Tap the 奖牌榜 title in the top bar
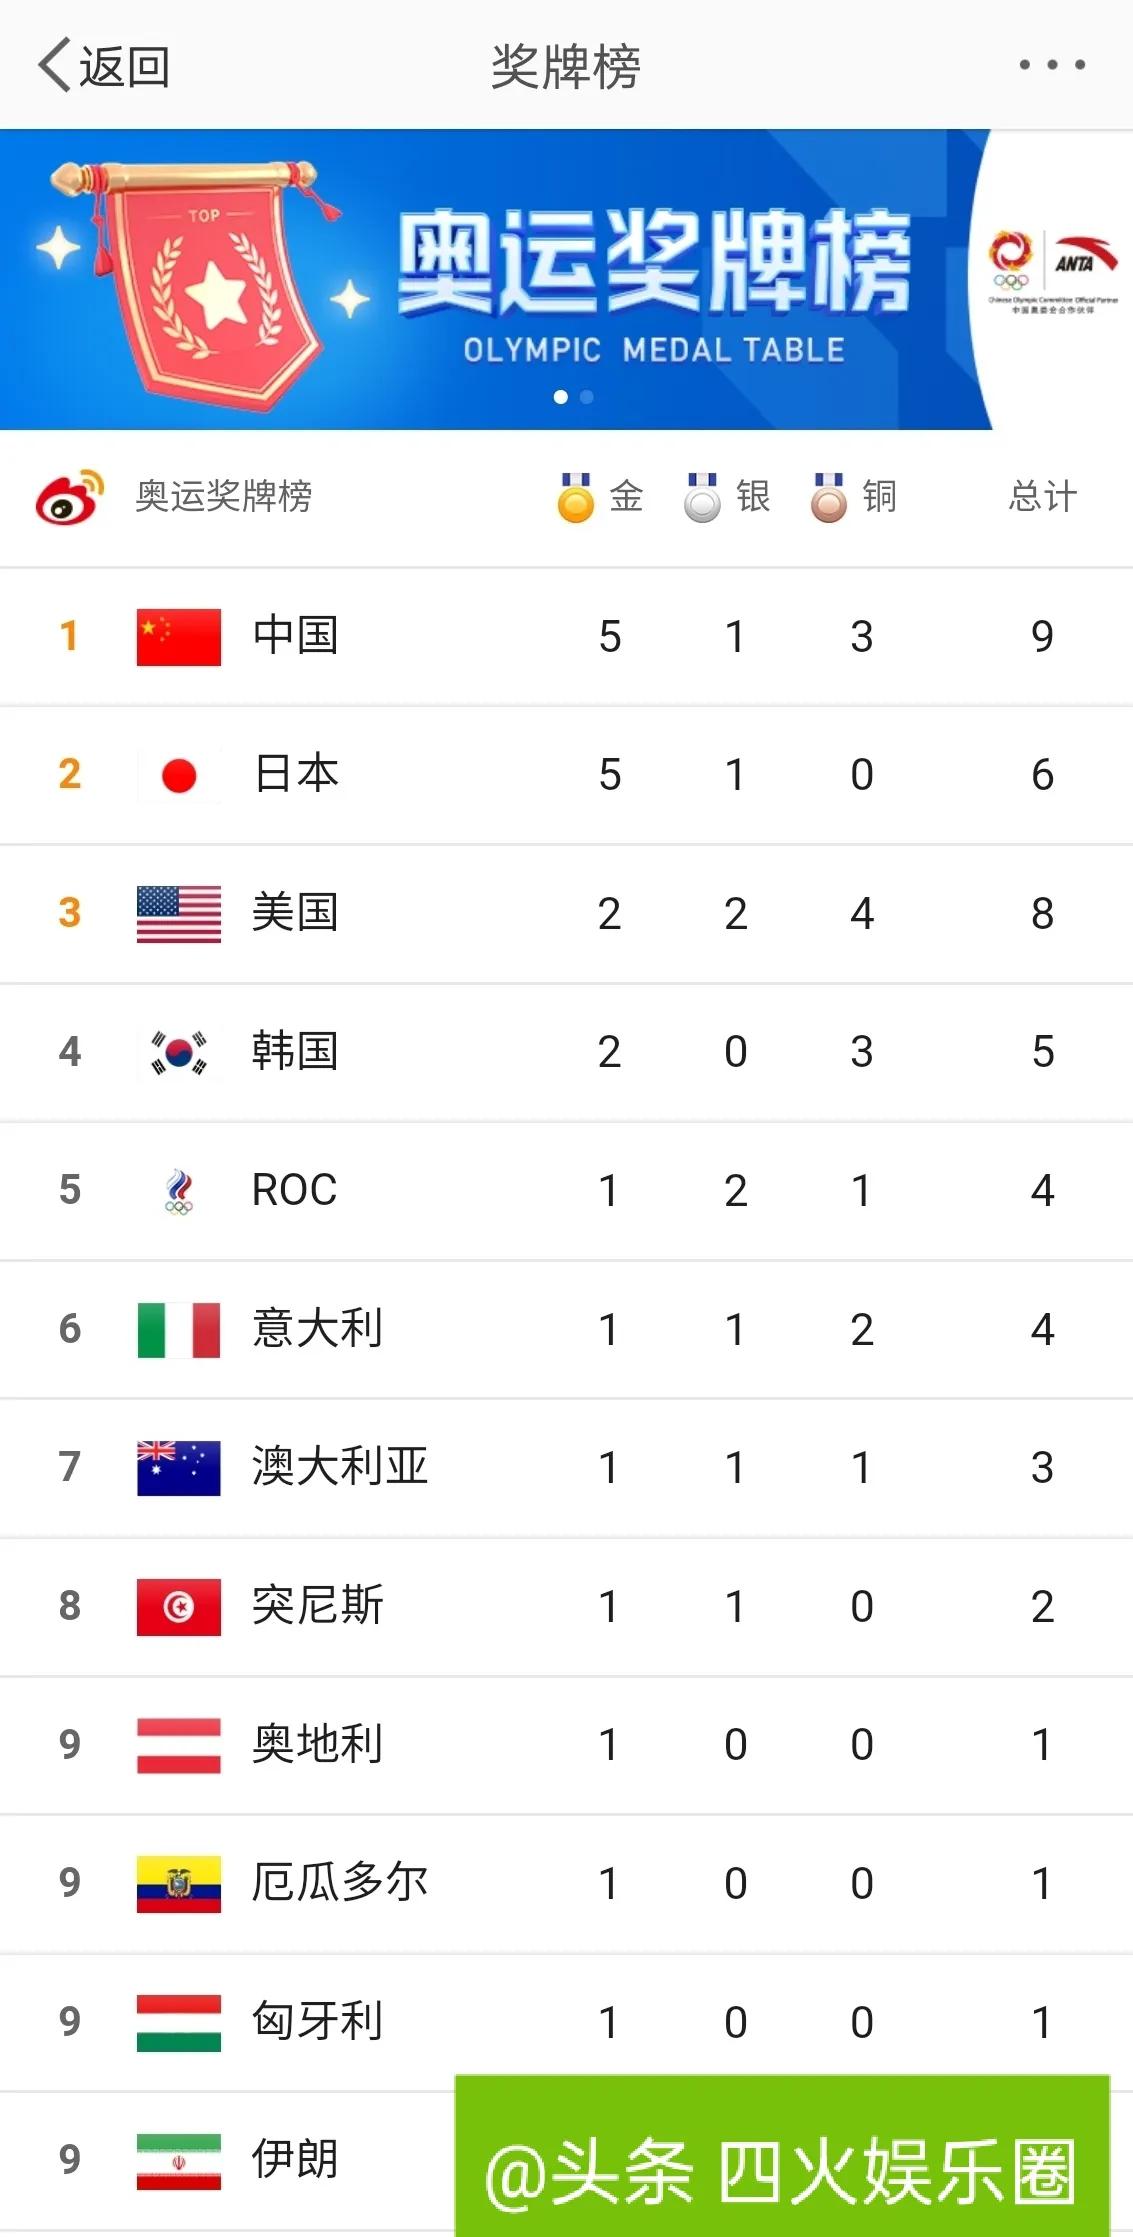The image size is (1133, 2237). pyautogui.click(x=566, y=63)
